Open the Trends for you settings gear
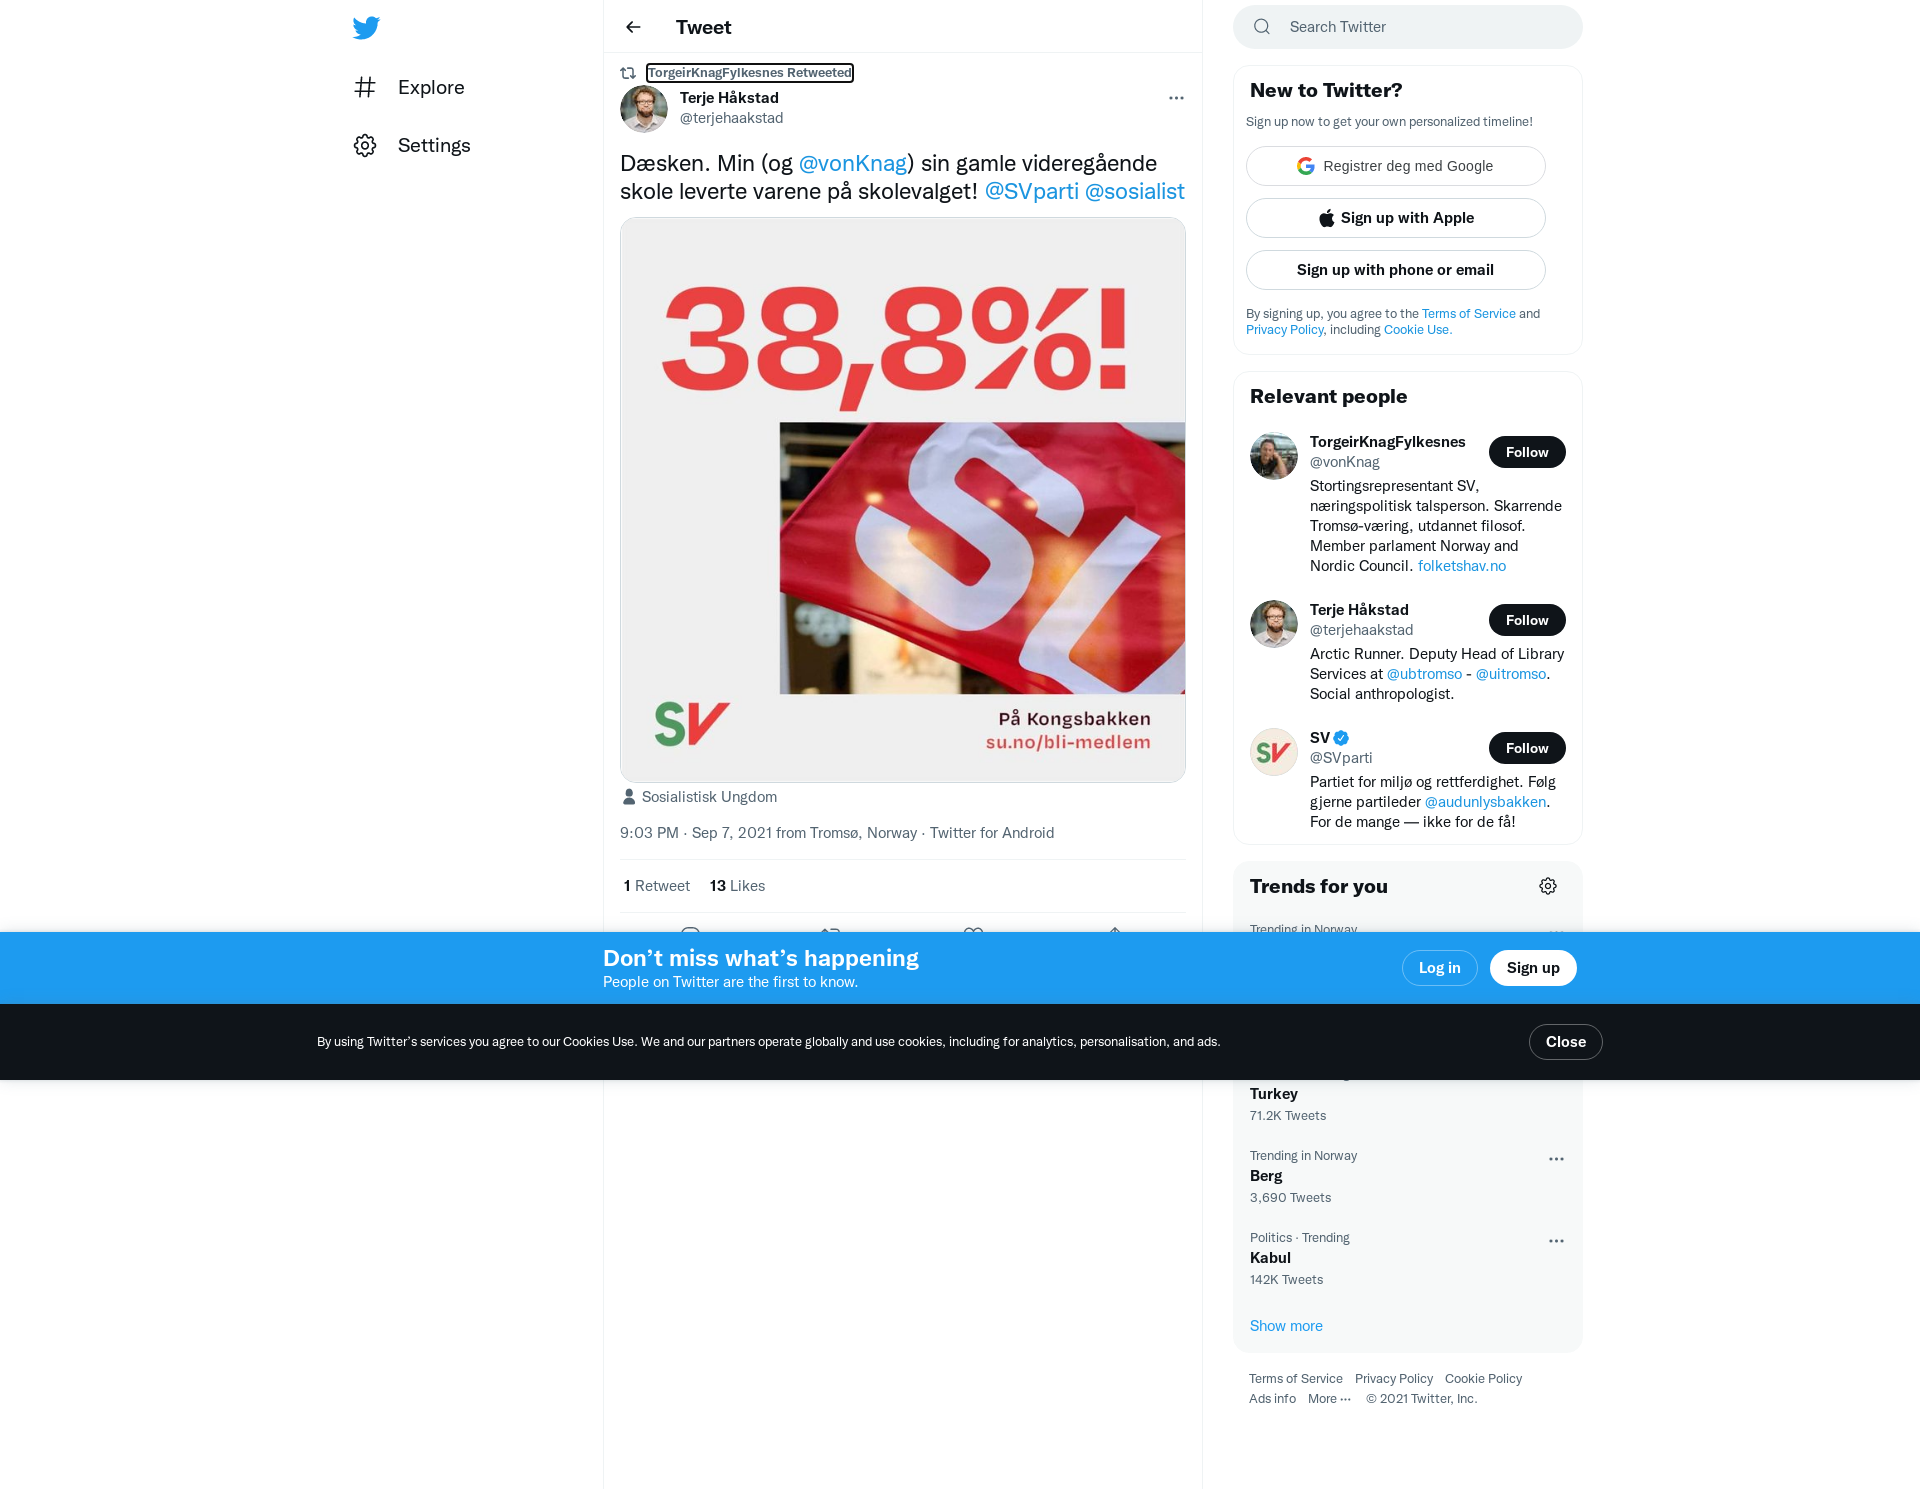Screen dimensions: 1920x1489 [x=1548, y=886]
